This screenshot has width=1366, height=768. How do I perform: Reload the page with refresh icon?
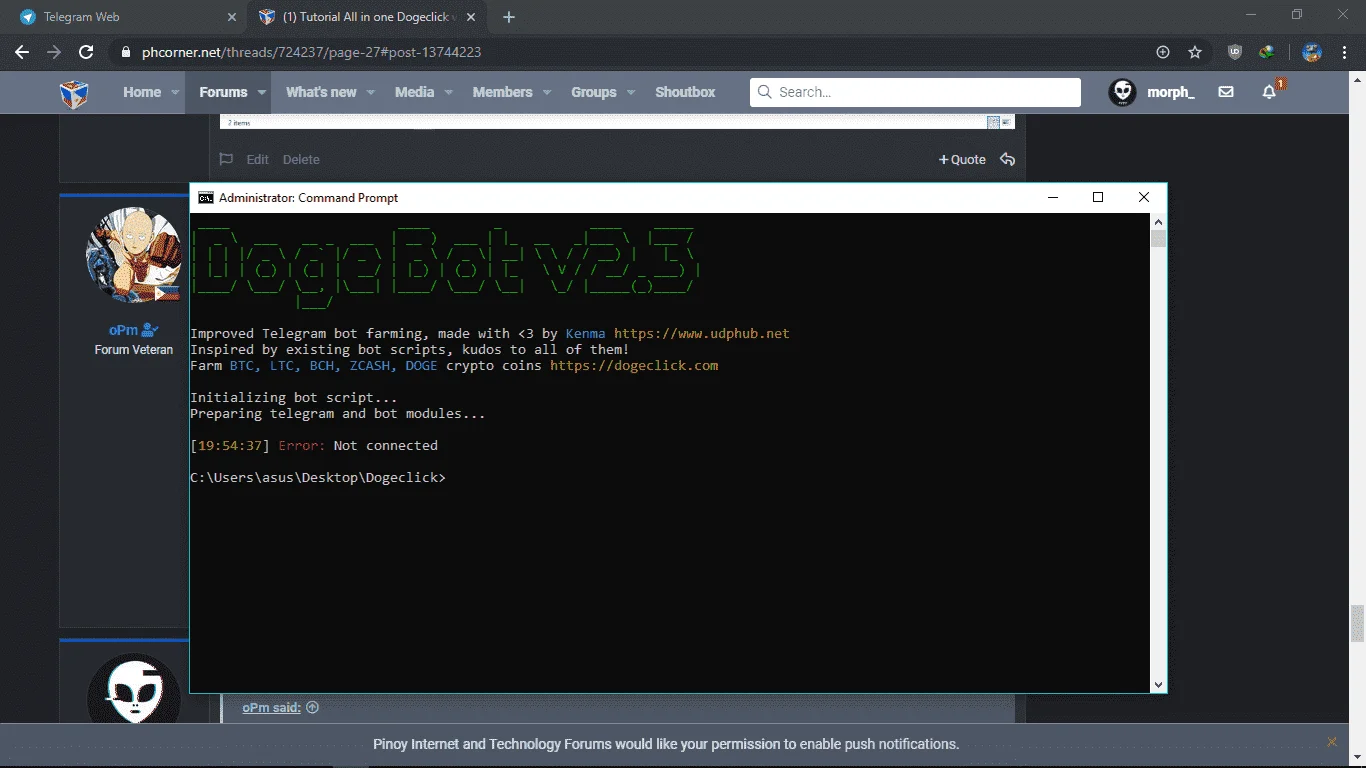pos(86,52)
